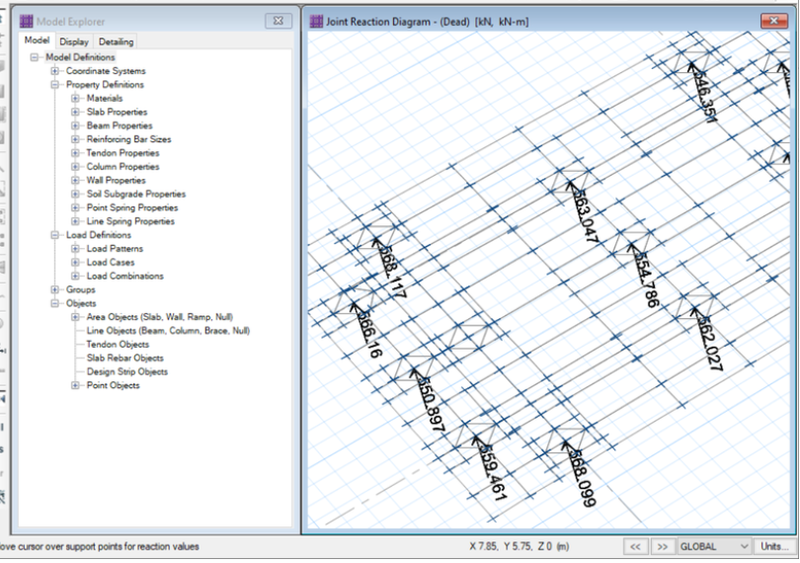Select Load Cases tree item
This screenshot has width=800, height=563.
pos(111,262)
